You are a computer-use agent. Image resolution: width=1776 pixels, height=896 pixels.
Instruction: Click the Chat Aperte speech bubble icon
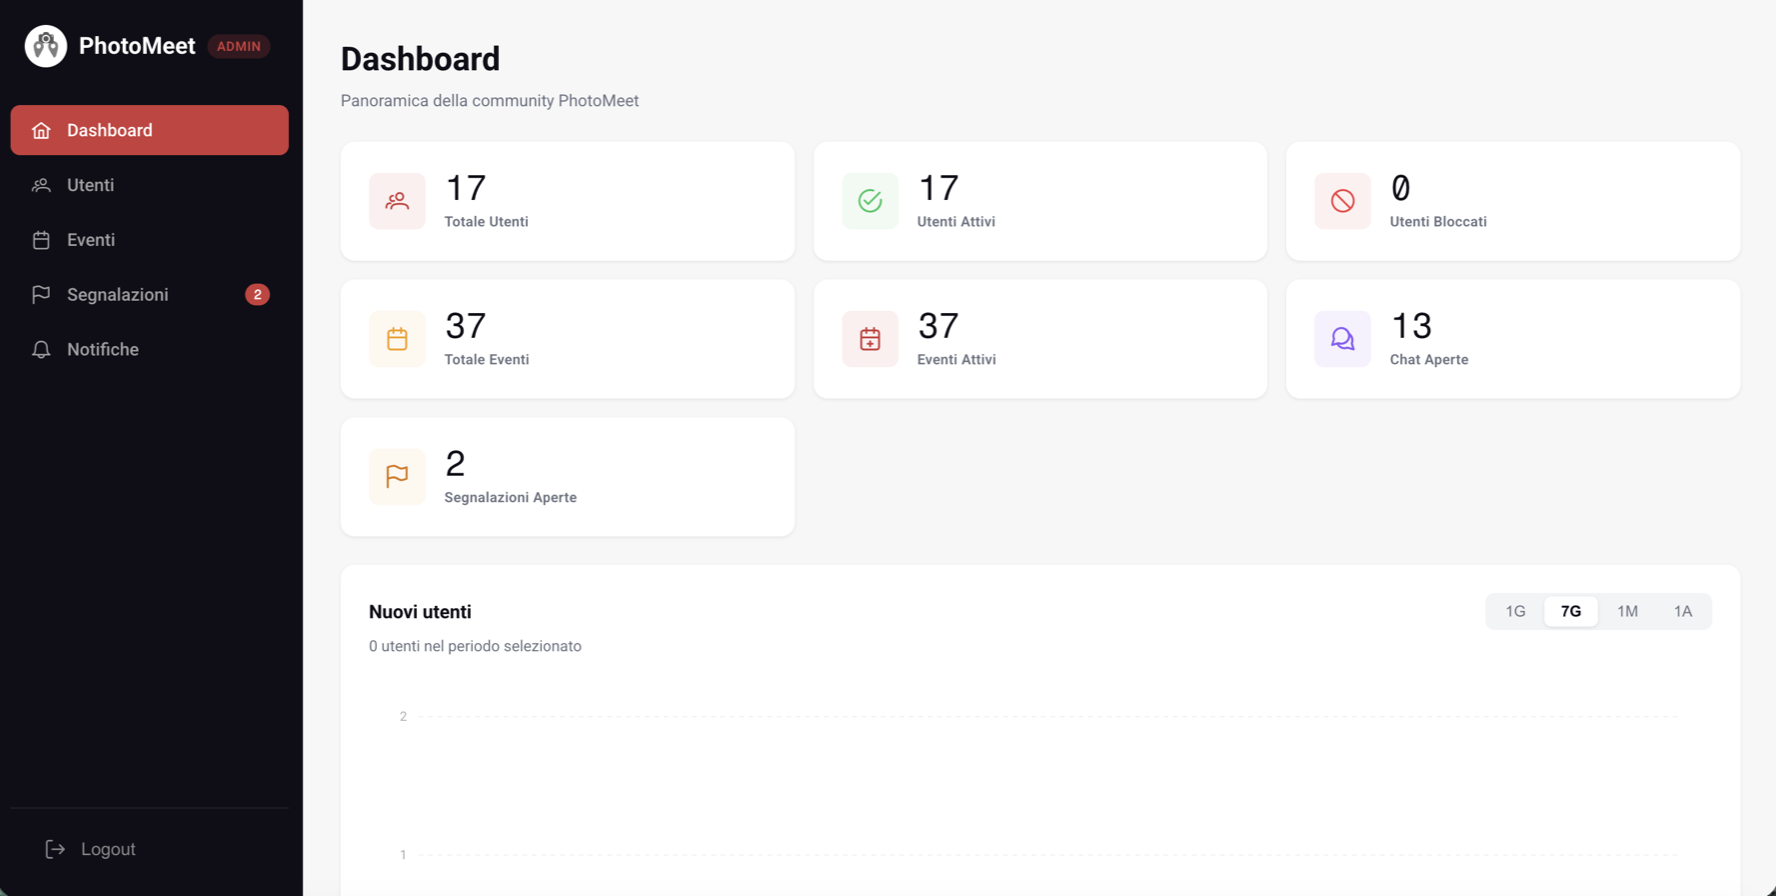[x=1342, y=339]
